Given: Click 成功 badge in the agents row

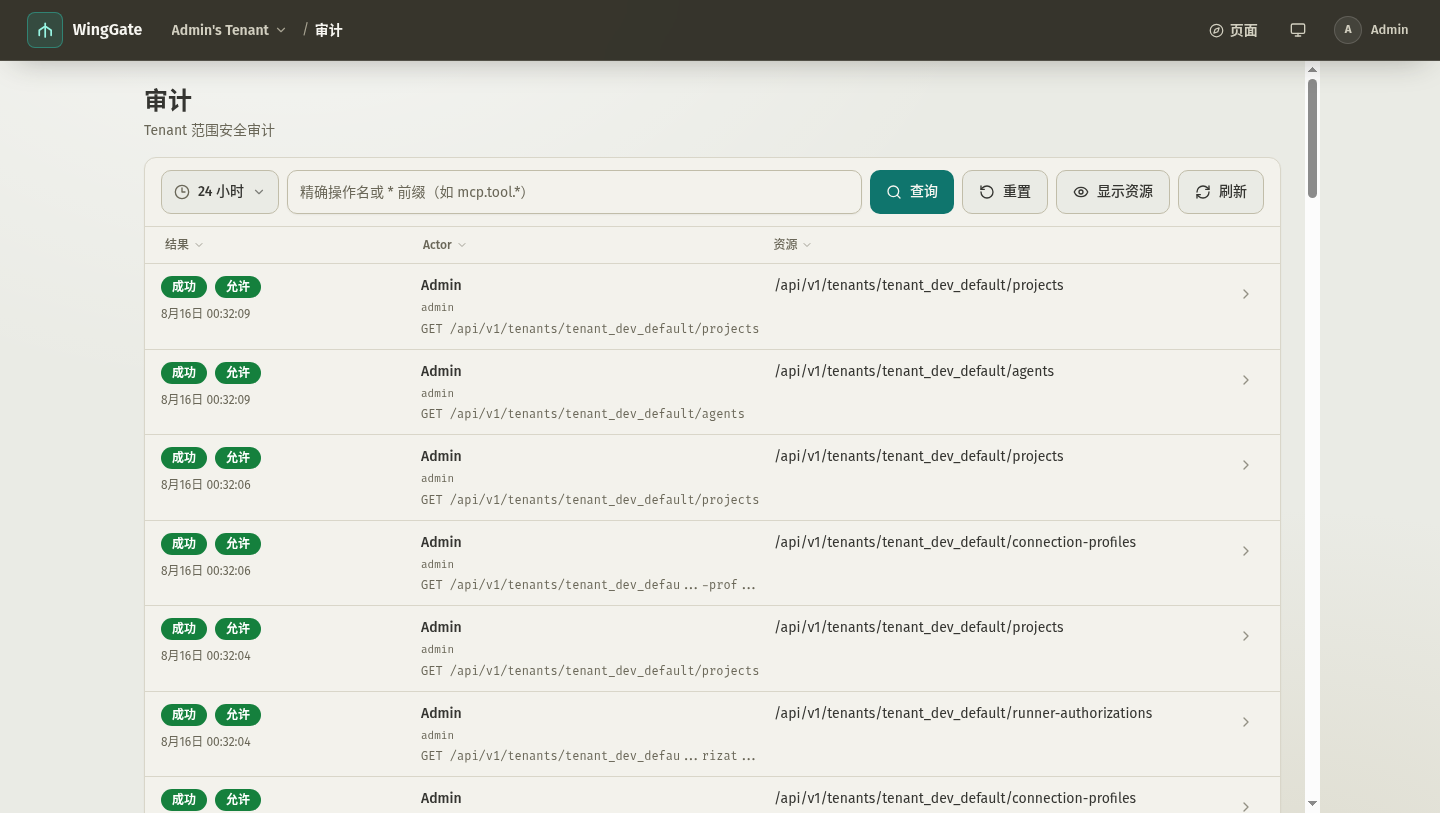Looking at the screenshot, I should point(184,372).
